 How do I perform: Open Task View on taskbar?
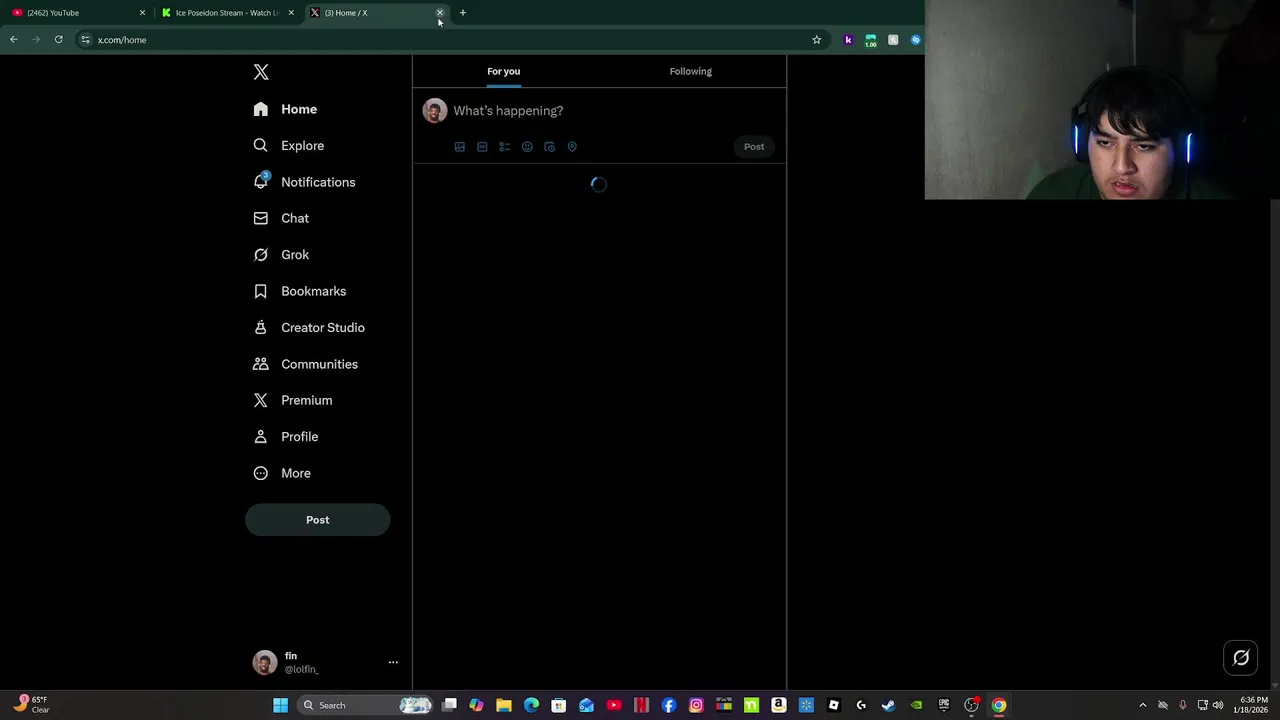click(x=450, y=705)
